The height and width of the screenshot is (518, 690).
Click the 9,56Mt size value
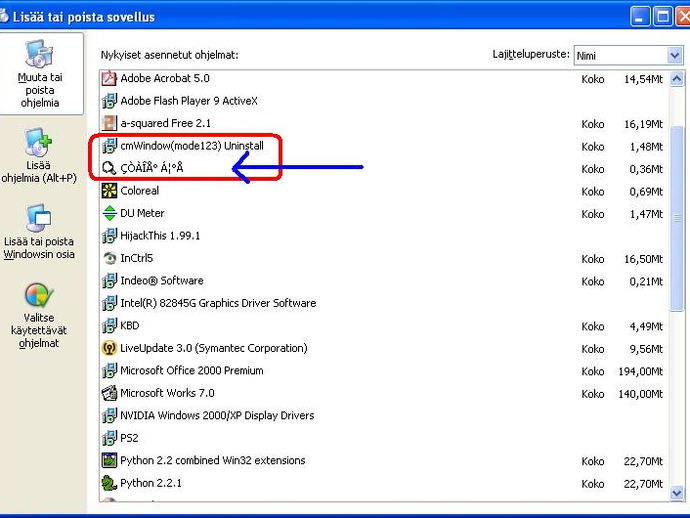(x=646, y=349)
